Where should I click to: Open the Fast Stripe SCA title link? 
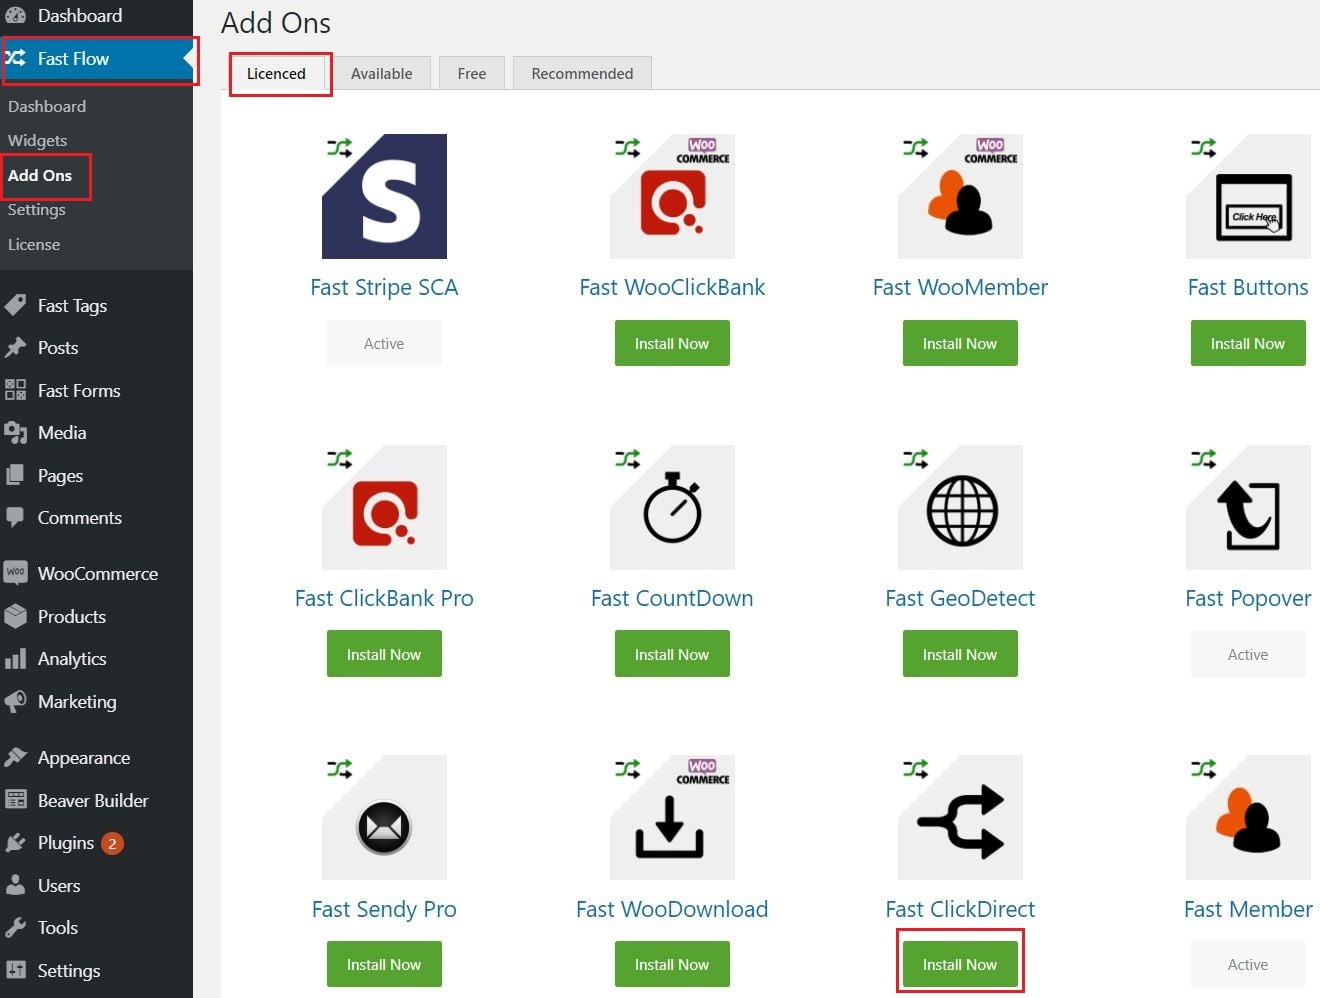click(384, 287)
